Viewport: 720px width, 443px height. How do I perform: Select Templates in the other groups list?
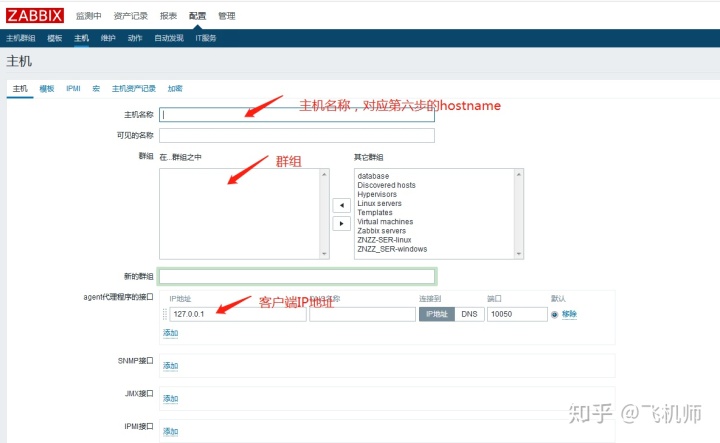pyautogui.click(x=375, y=213)
